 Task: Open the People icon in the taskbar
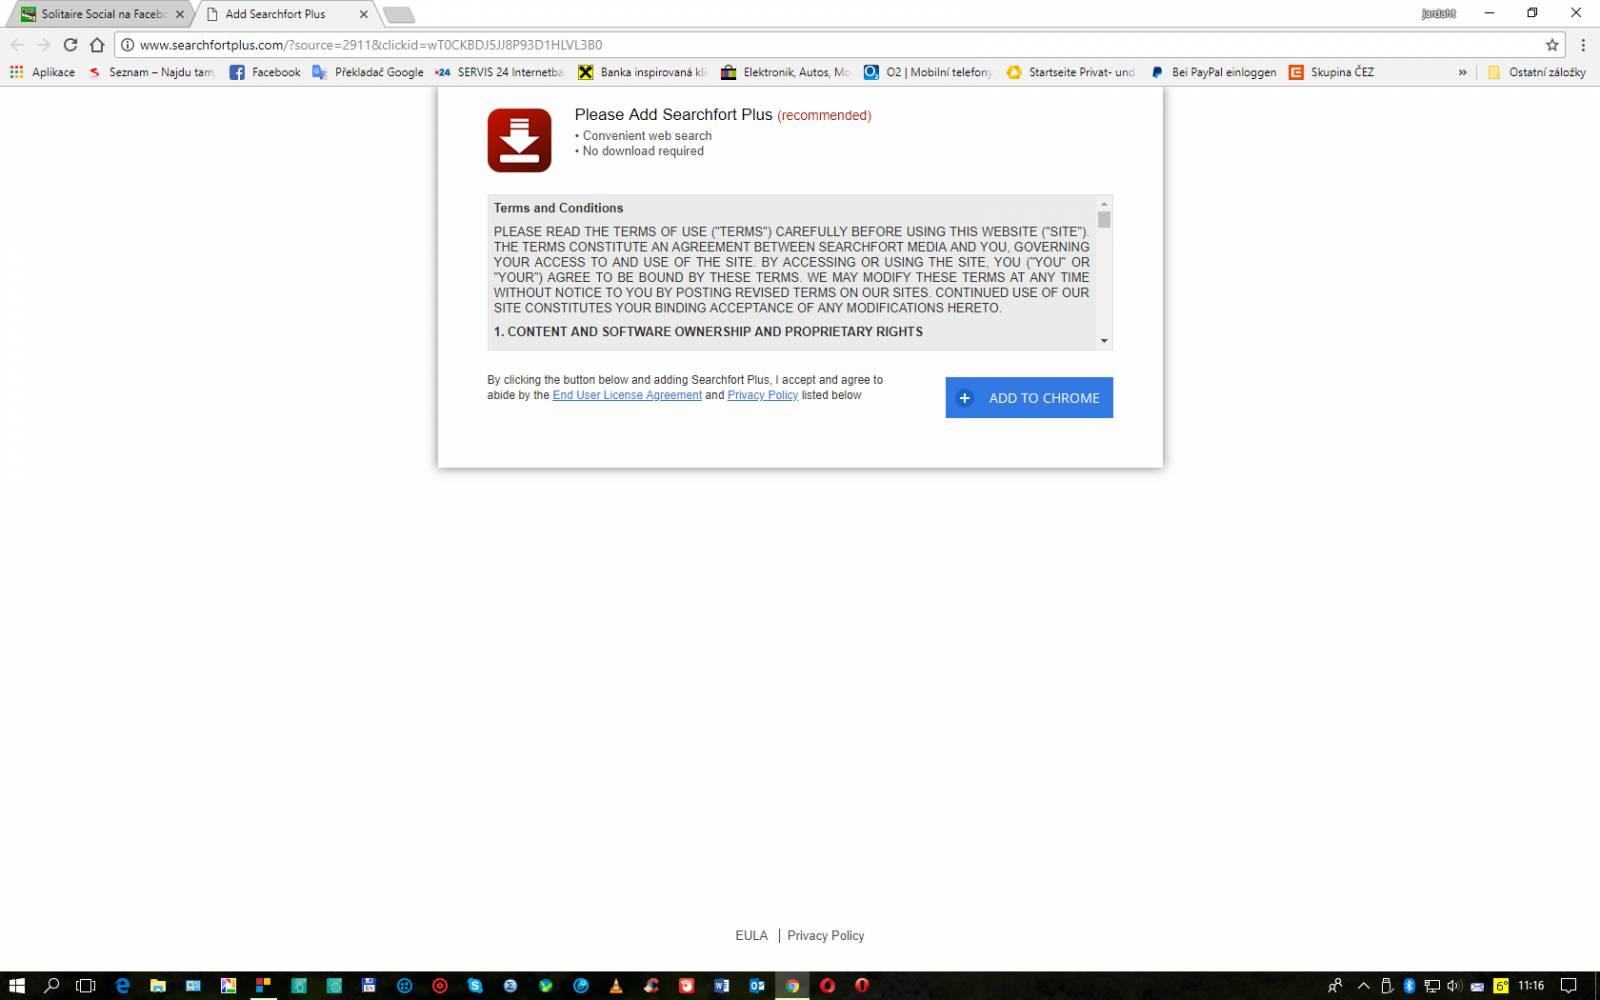coord(1335,985)
